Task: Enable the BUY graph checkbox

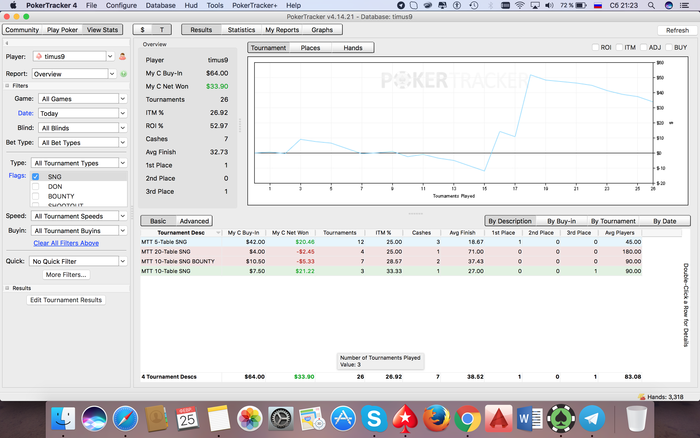Action: pos(669,47)
